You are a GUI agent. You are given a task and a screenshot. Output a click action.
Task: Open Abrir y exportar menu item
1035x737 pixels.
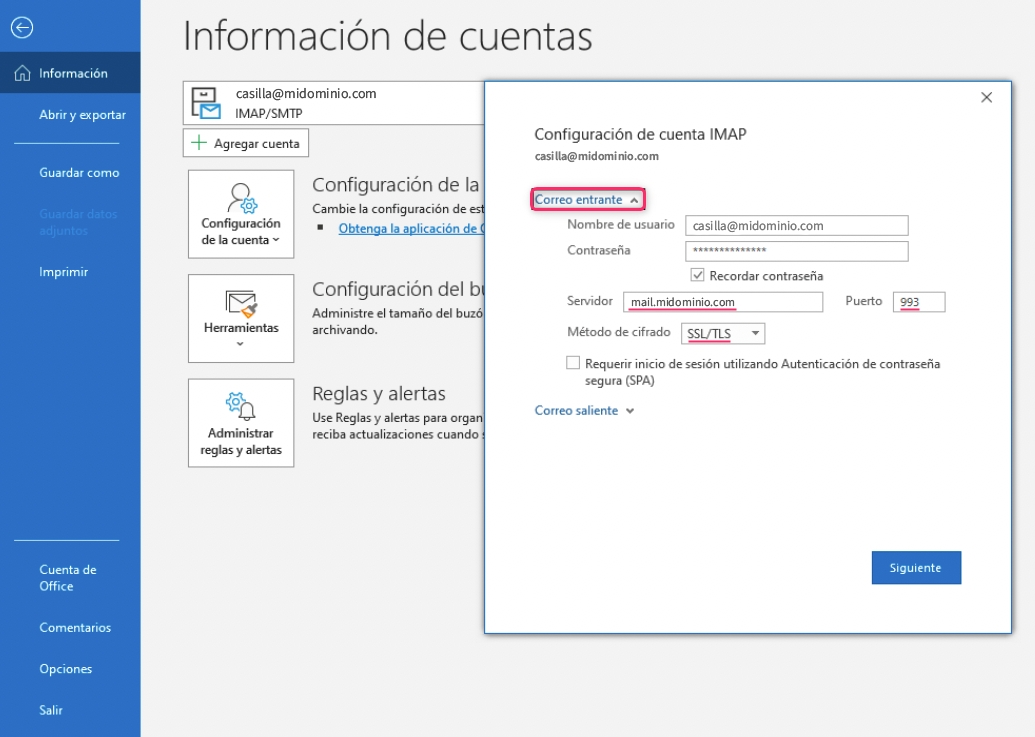tap(82, 115)
